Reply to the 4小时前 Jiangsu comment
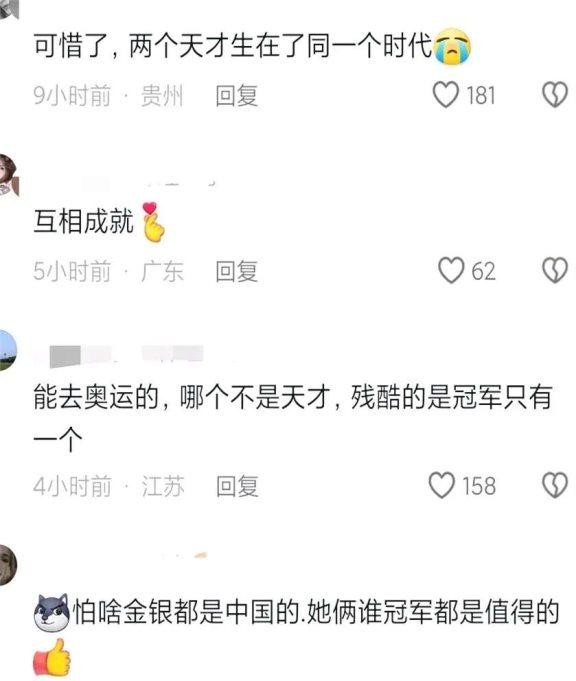 click(x=237, y=486)
